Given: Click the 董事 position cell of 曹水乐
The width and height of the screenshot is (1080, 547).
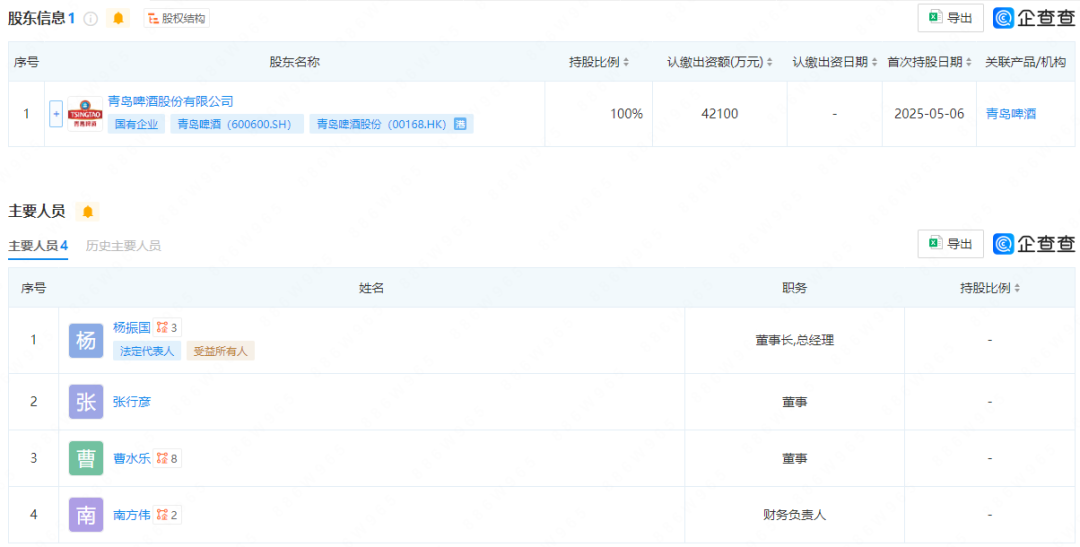Looking at the screenshot, I should pyautogui.click(x=795, y=458).
